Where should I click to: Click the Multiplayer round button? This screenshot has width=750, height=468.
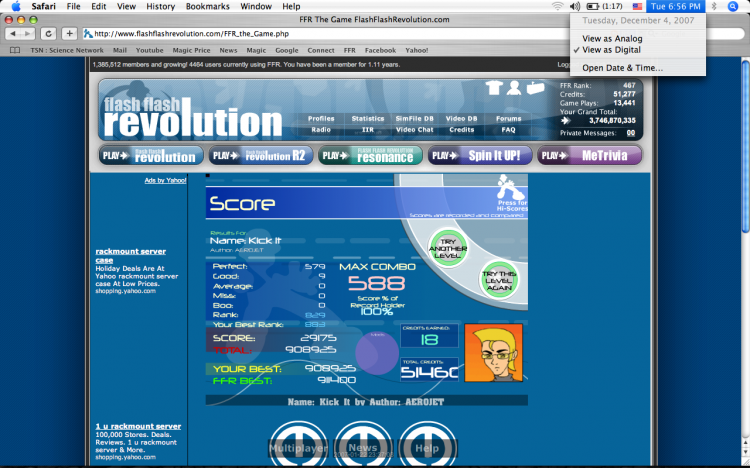point(298,444)
